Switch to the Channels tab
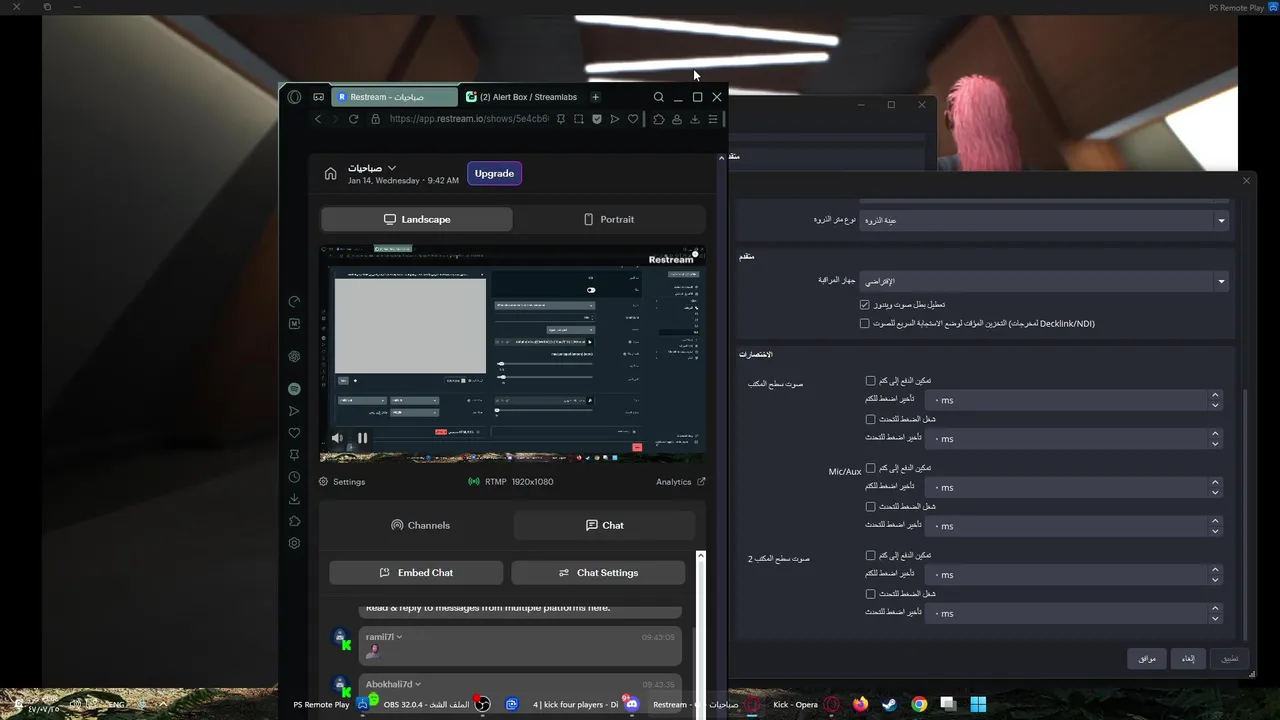Viewport: 1280px width, 720px height. click(420, 525)
